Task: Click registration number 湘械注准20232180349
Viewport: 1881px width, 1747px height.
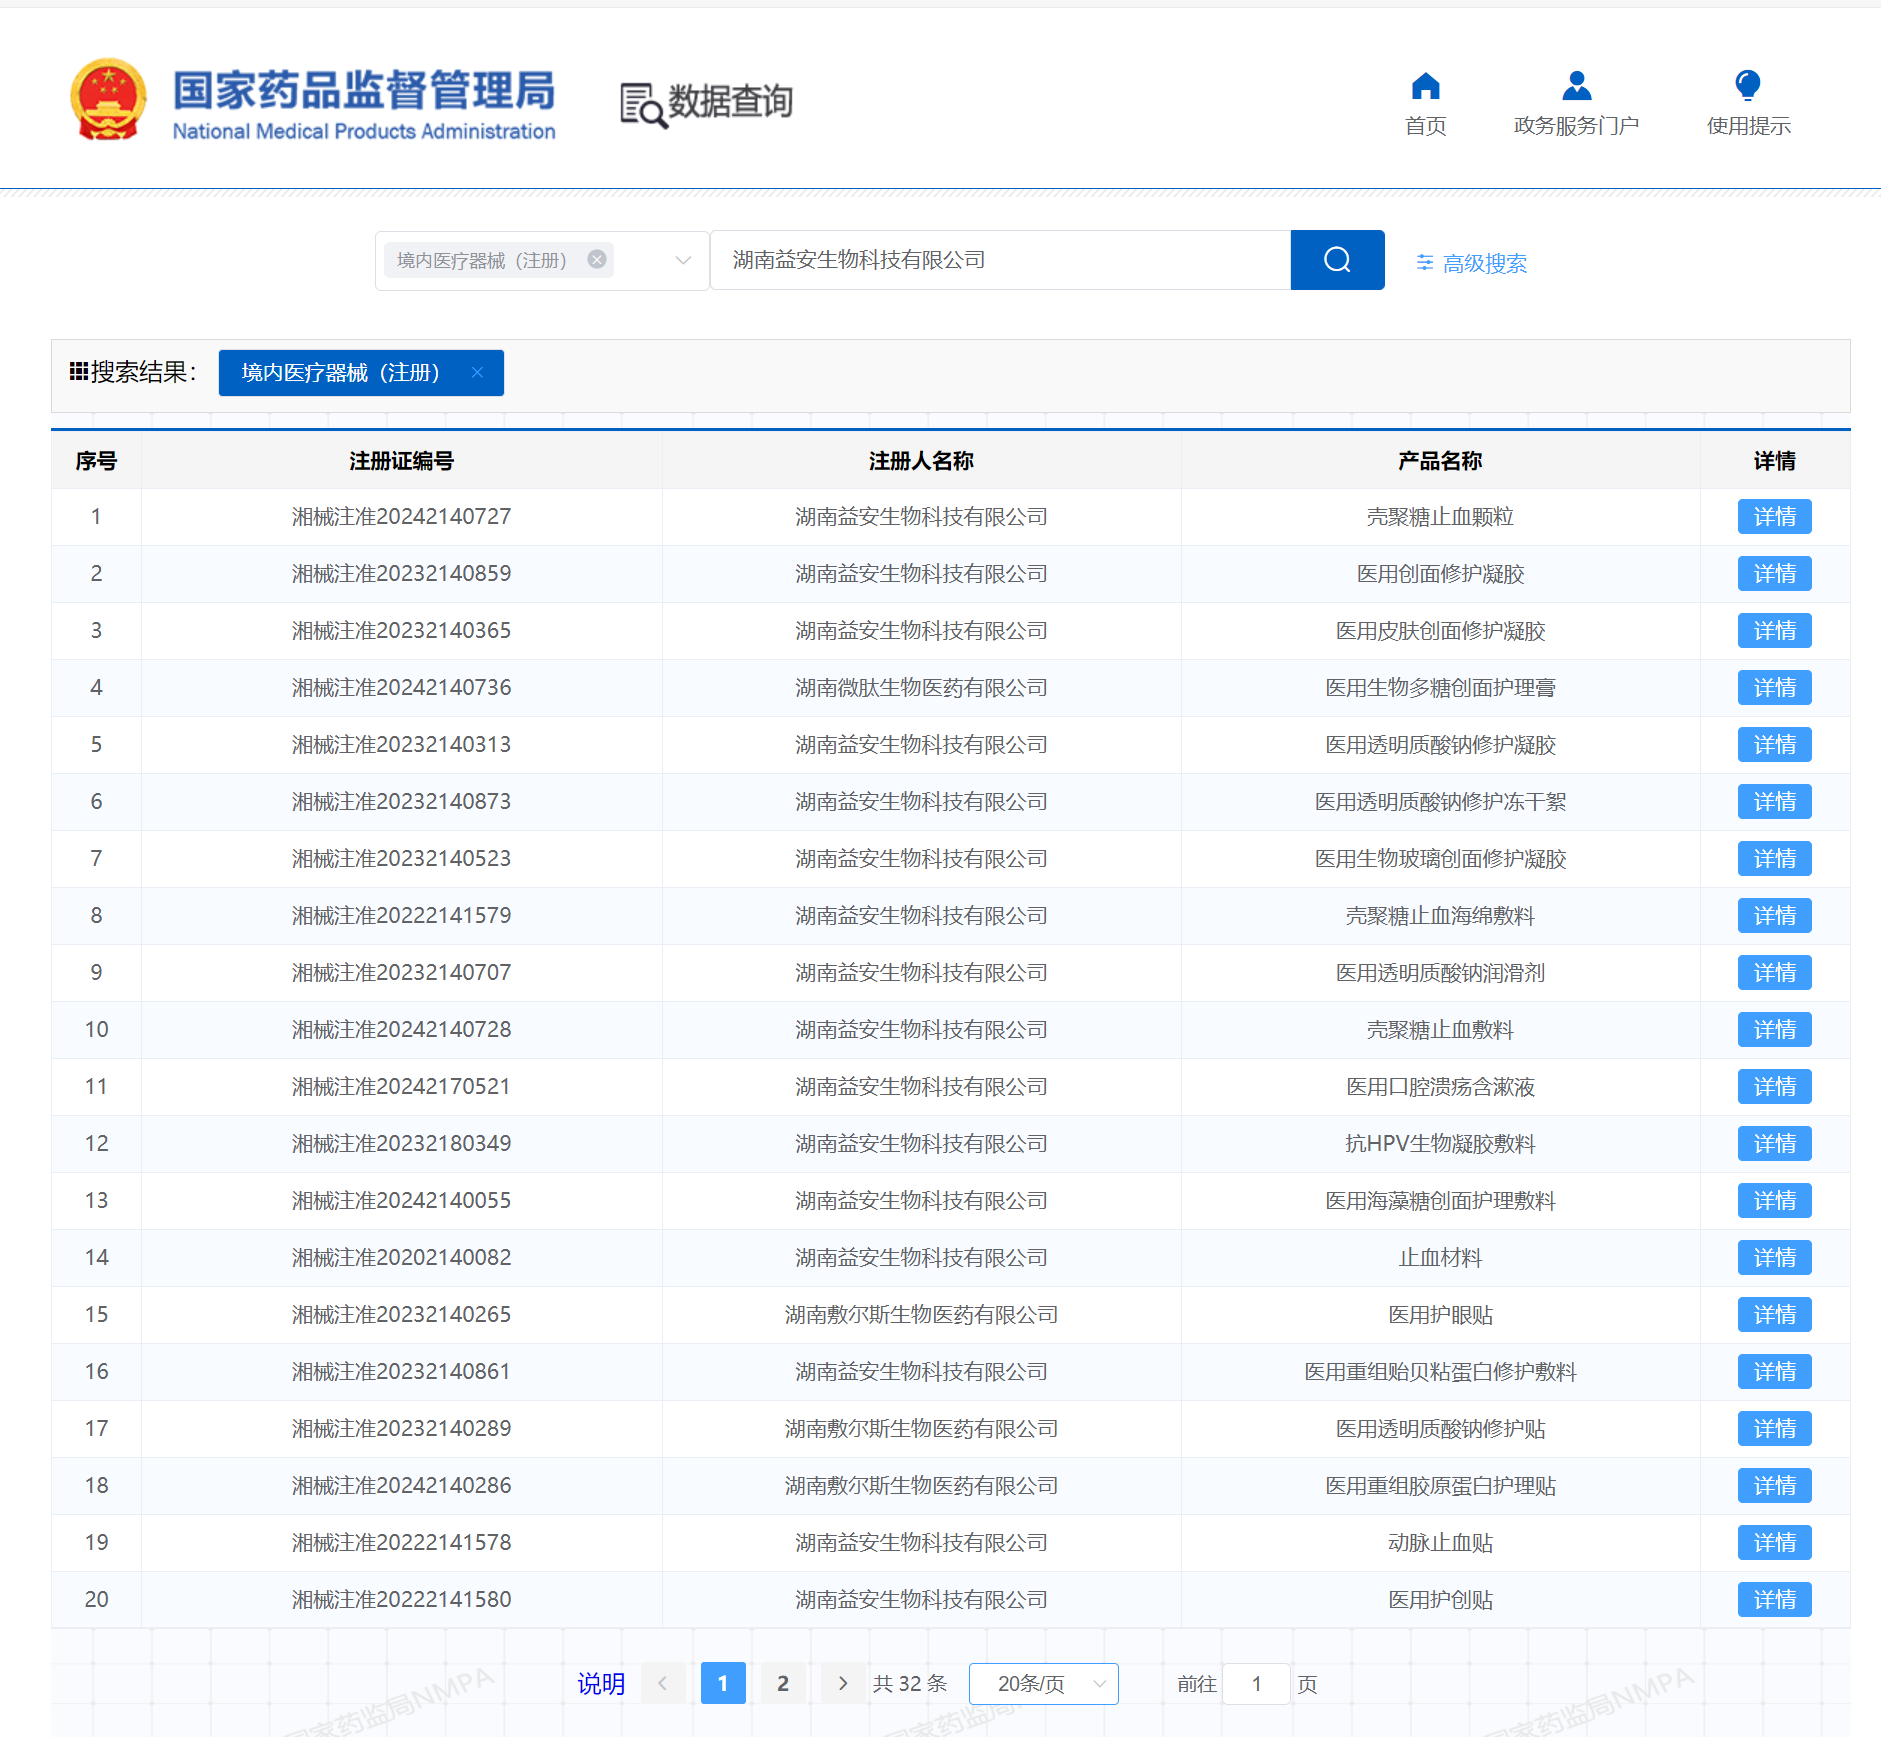Action: click(x=401, y=1144)
